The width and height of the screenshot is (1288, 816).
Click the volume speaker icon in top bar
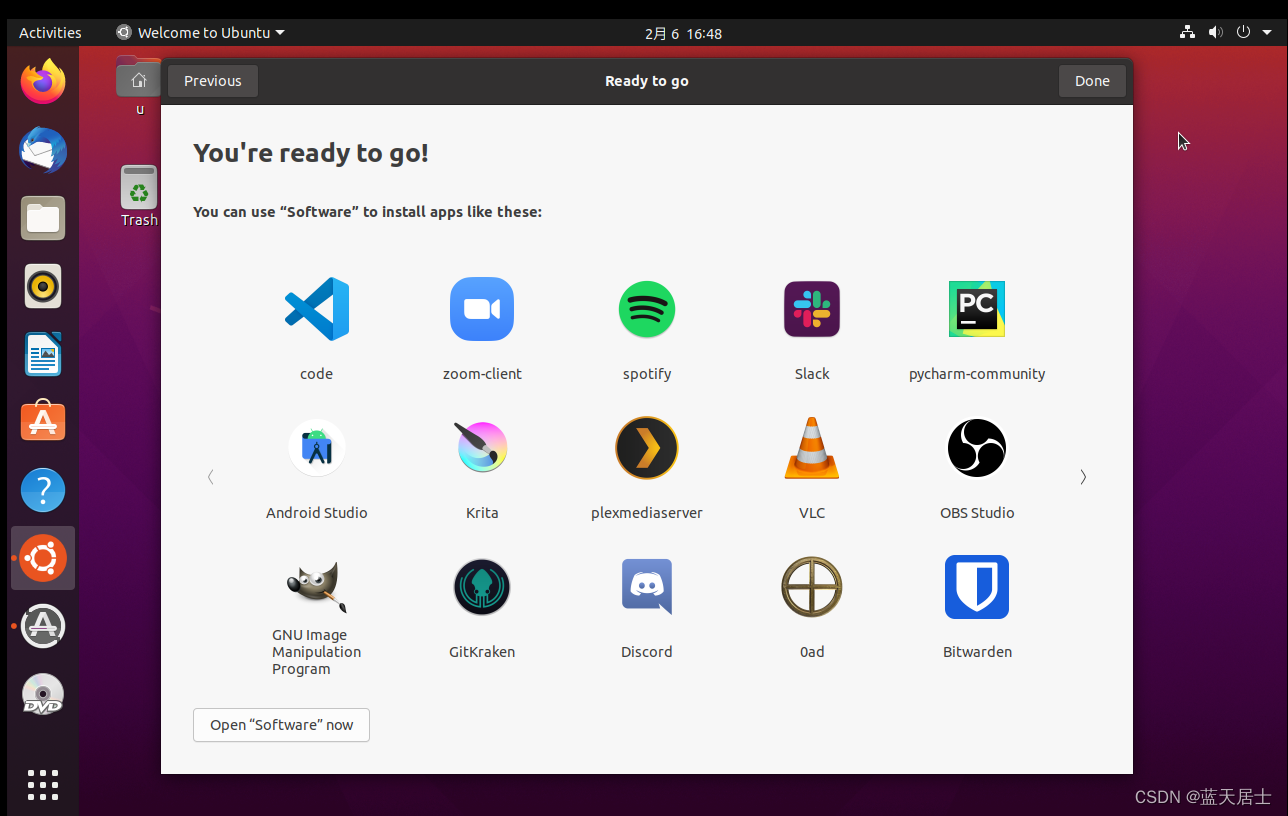click(x=1215, y=33)
